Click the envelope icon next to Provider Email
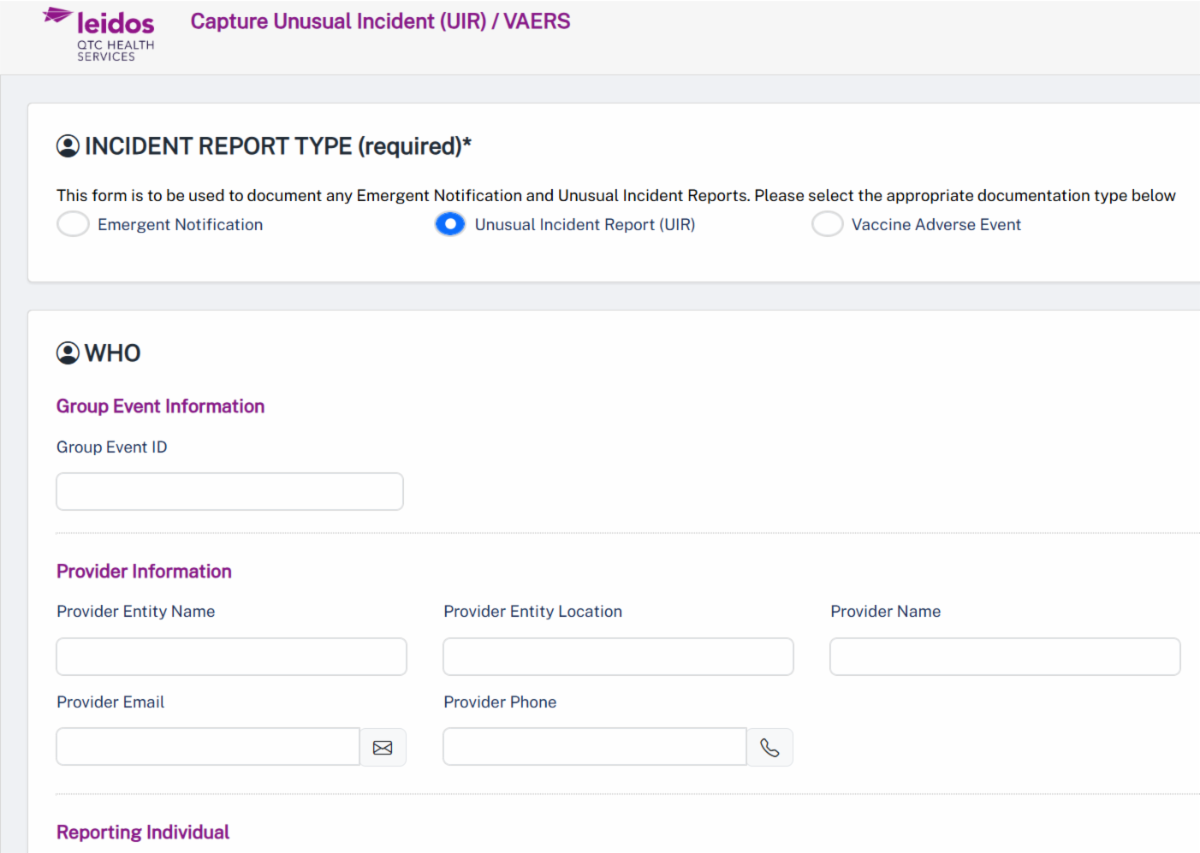The width and height of the screenshot is (1200, 853). pyautogui.click(x=383, y=747)
